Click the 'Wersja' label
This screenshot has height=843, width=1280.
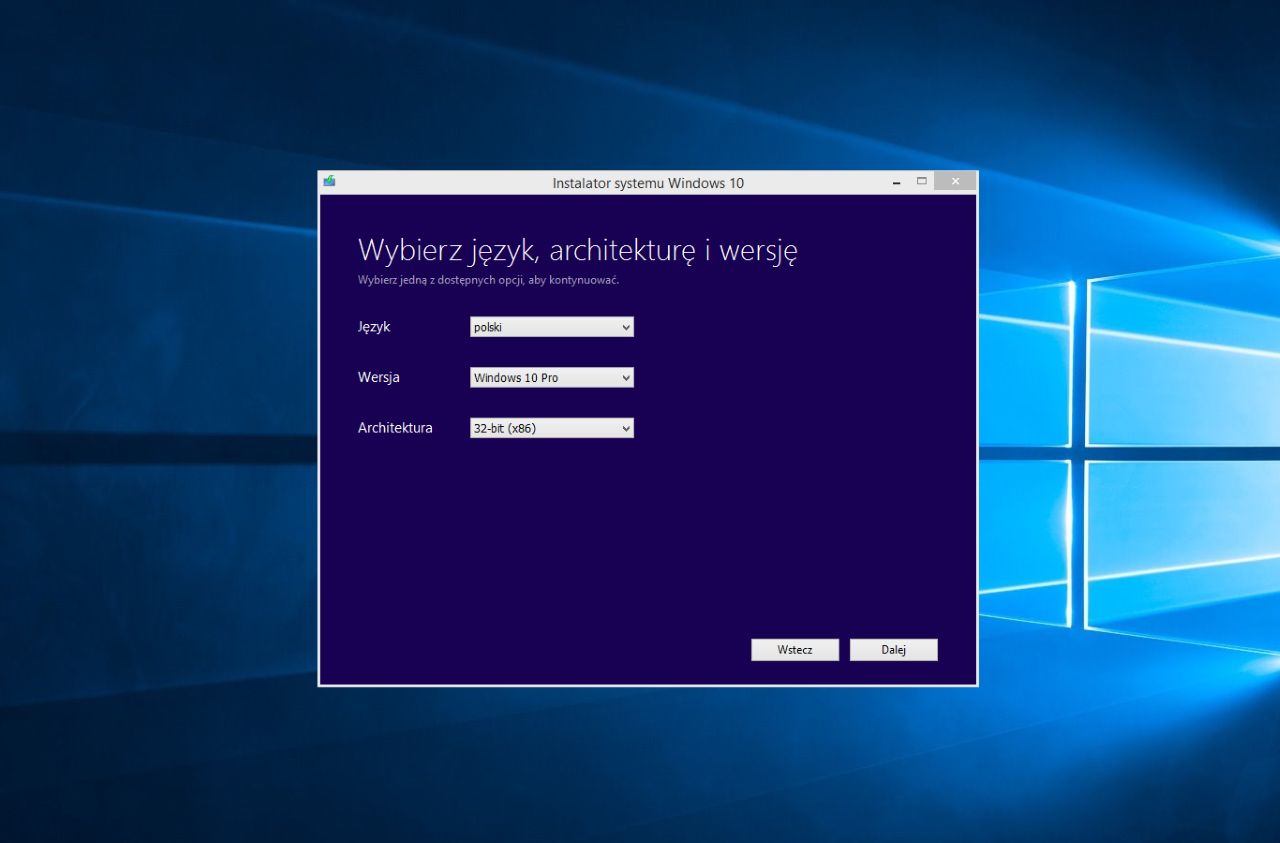coord(379,378)
